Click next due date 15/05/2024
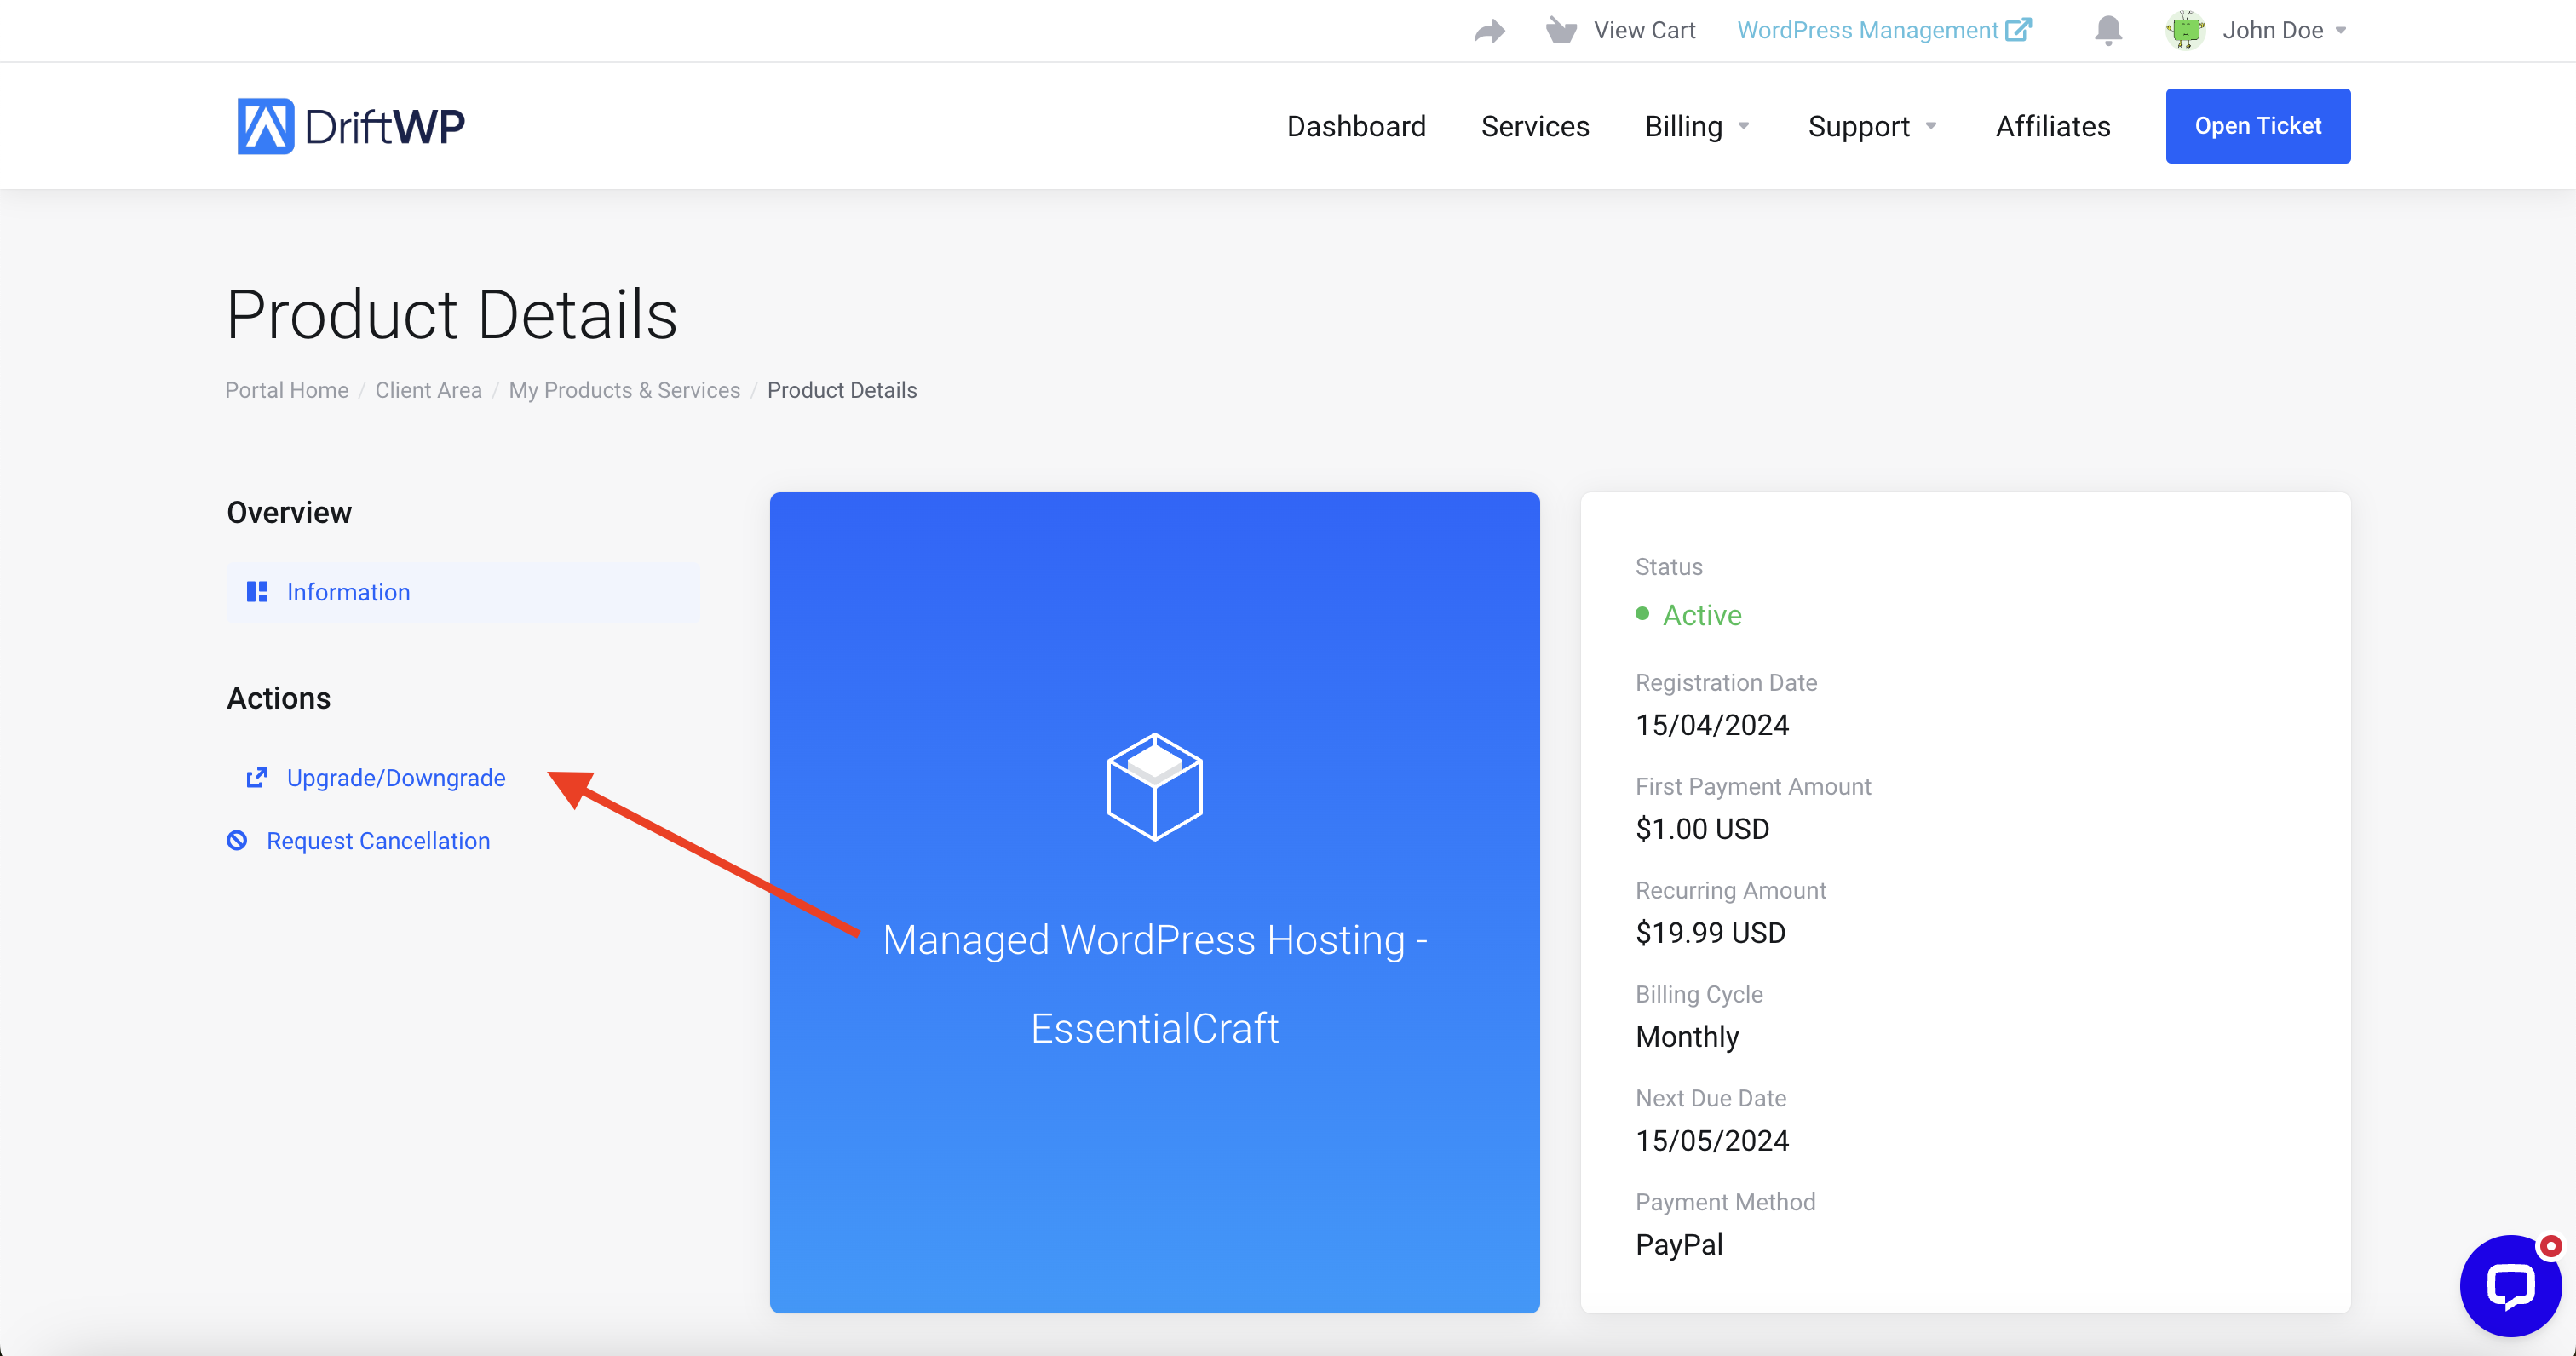The image size is (2576, 1356). pyautogui.click(x=1712, y=1141)
